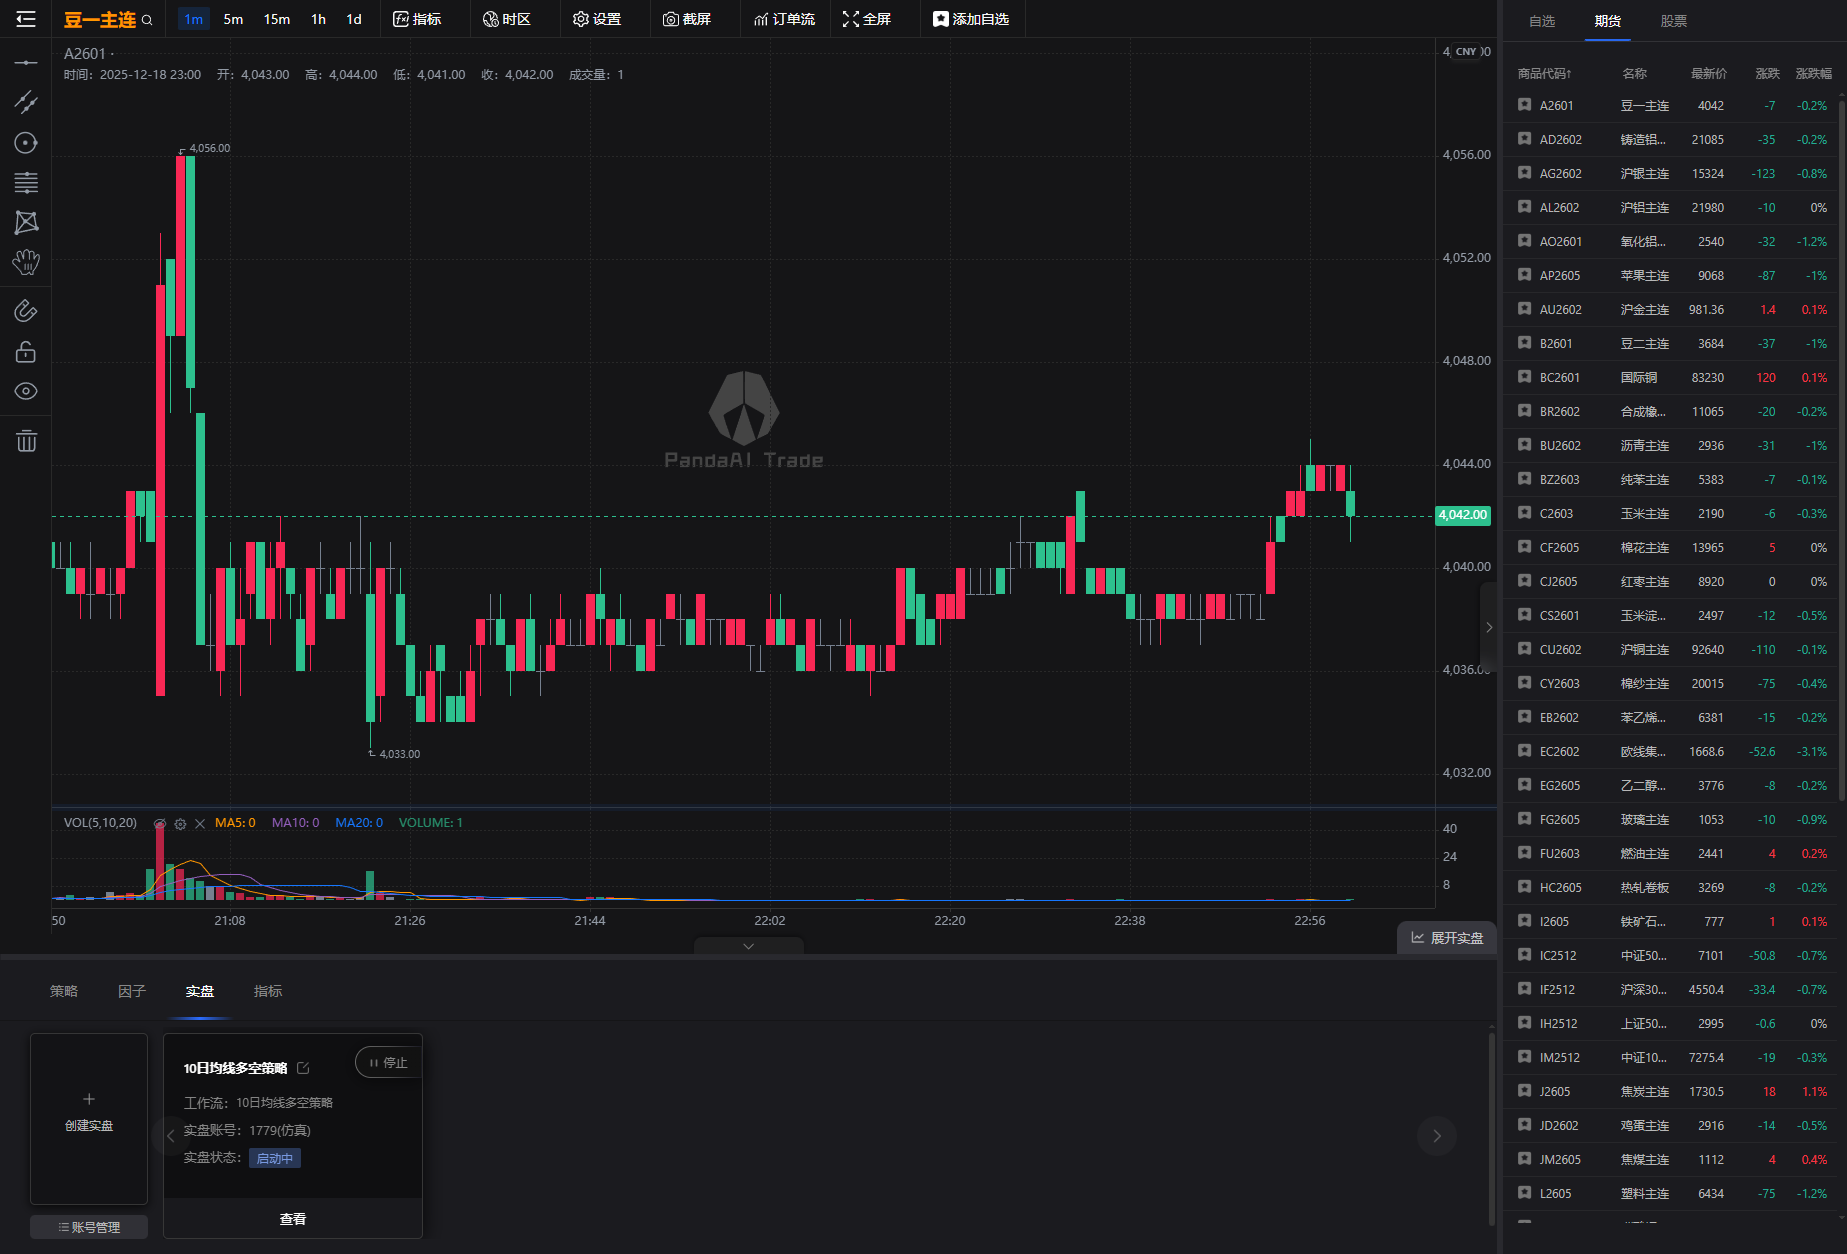Open the 时区 timezone selector
Image resolution: width=1847 pixels, height=1254 pixels.
tap(506, 19)
